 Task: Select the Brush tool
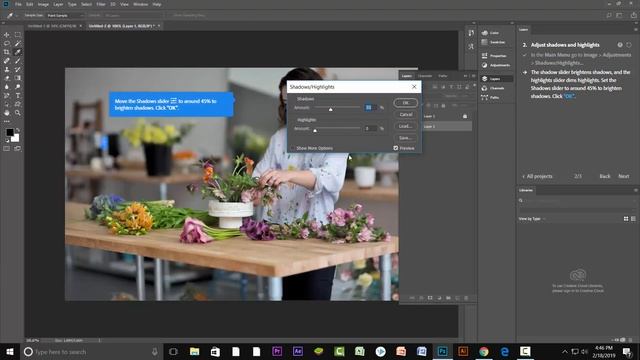pyautogui.click(x=18, y=61)
